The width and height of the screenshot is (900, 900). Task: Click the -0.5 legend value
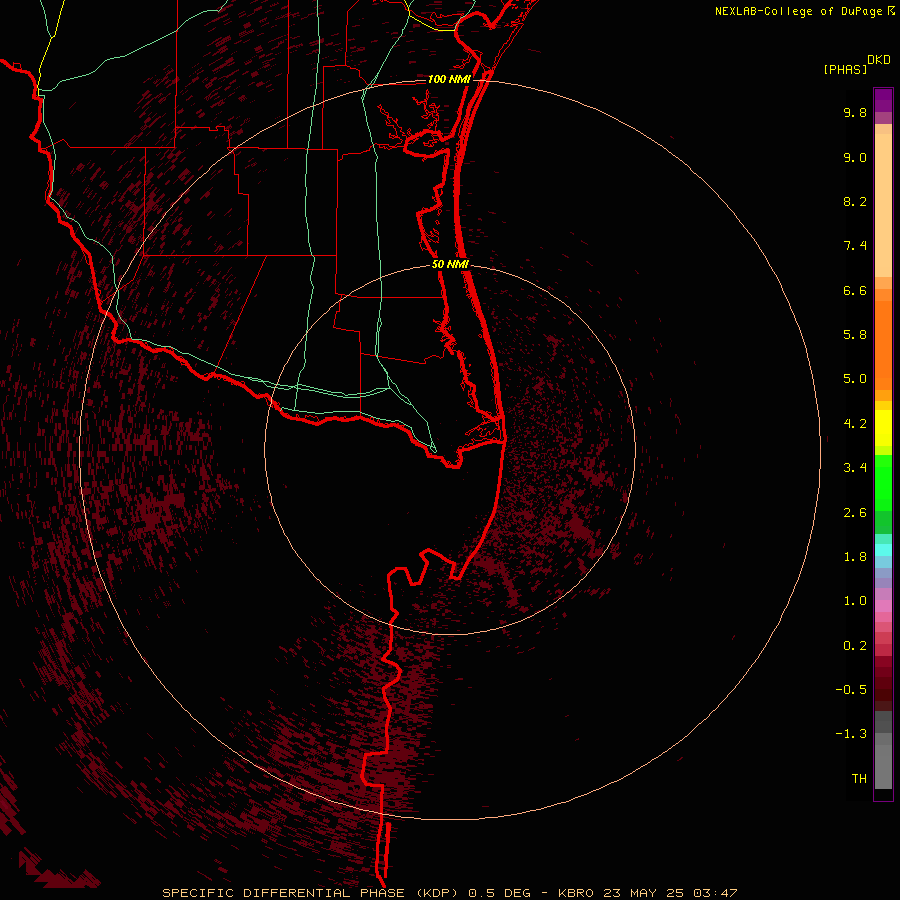[851, 690]
